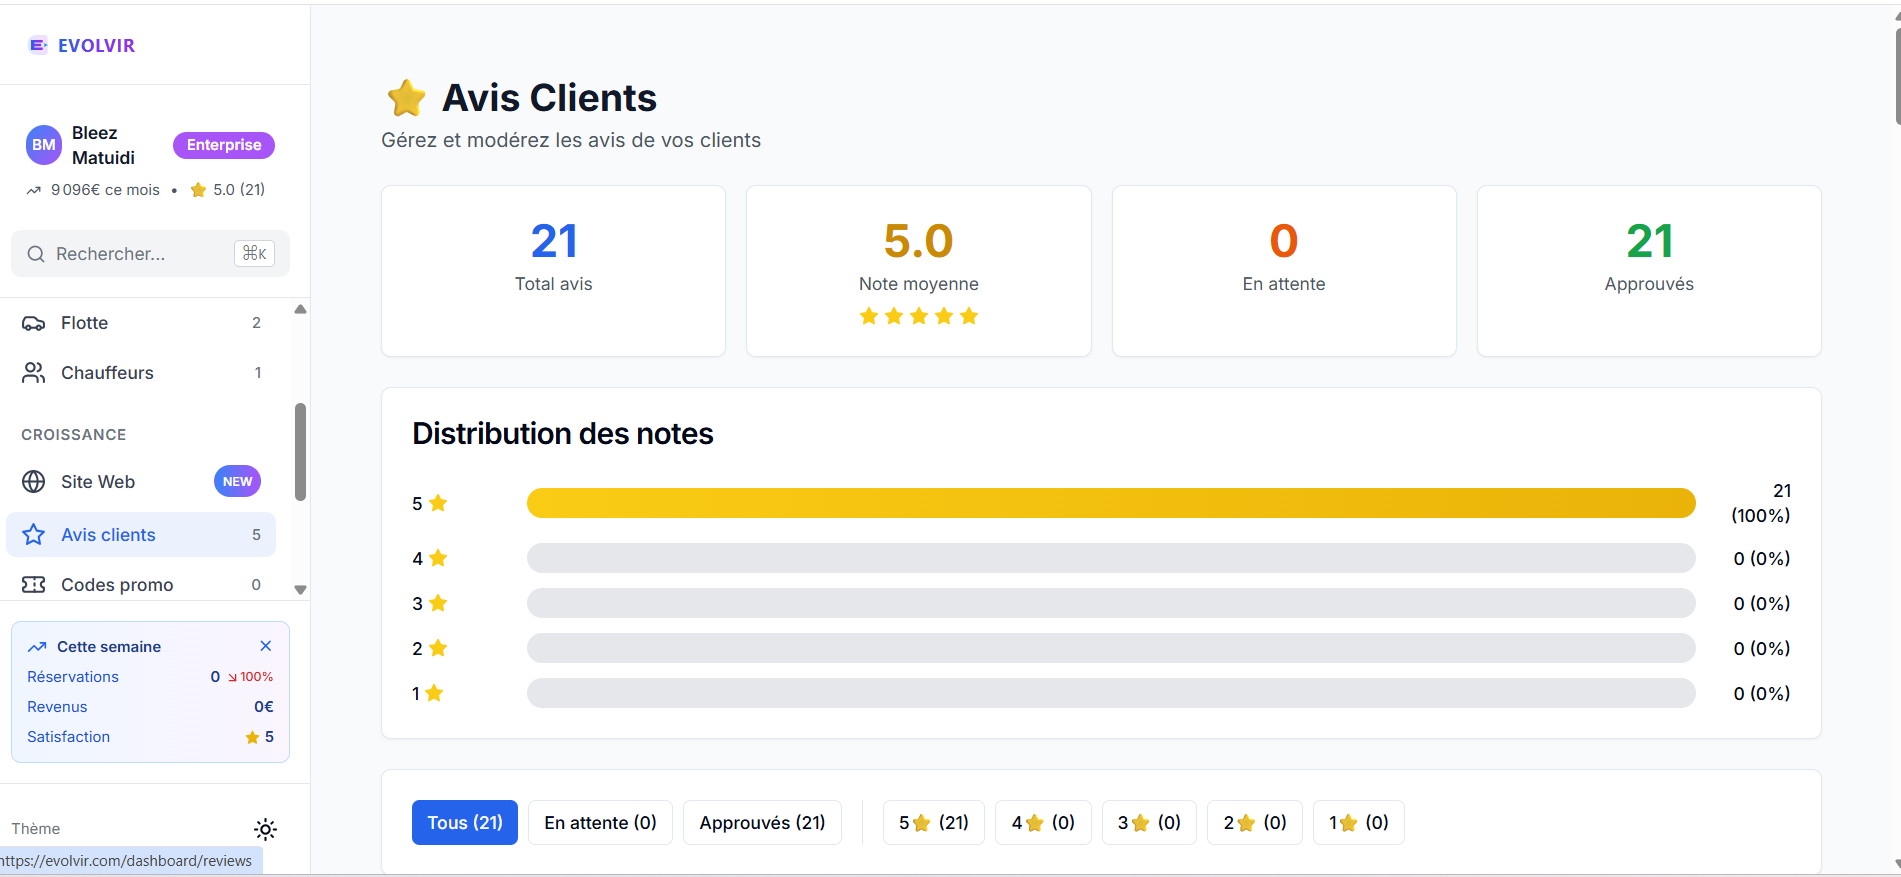Click the Chauffeurs people icon
The height and width of the screenshot is (877, 1901).
(34, 373)
